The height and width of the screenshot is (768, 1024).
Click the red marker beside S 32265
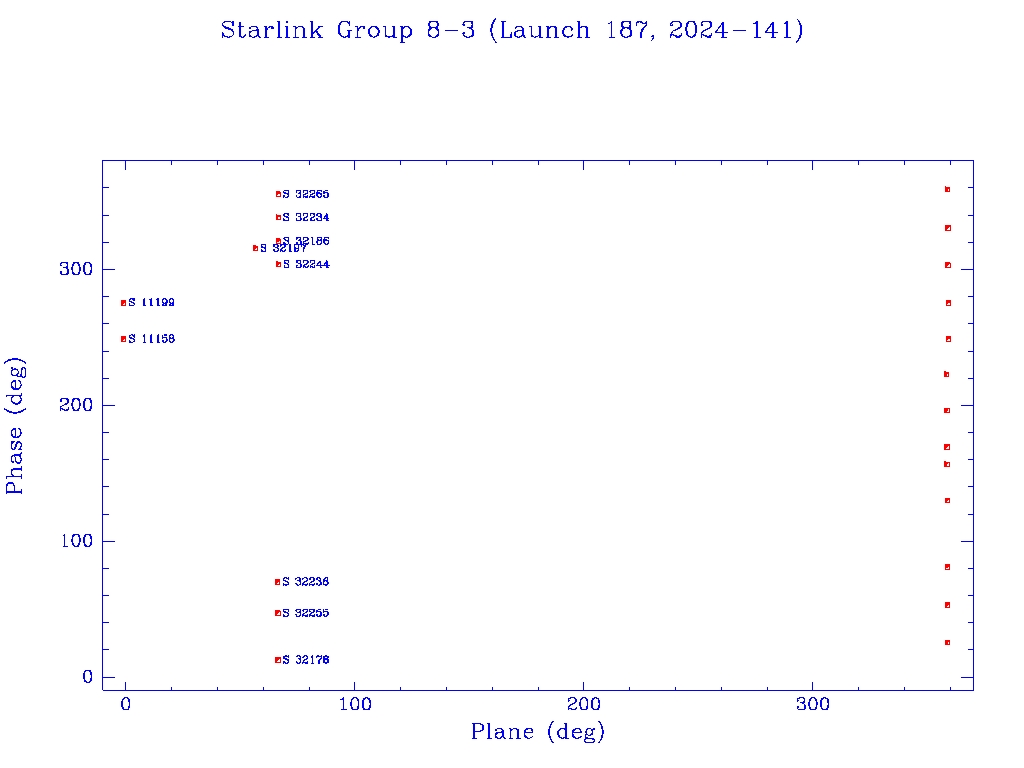[278, 194]
